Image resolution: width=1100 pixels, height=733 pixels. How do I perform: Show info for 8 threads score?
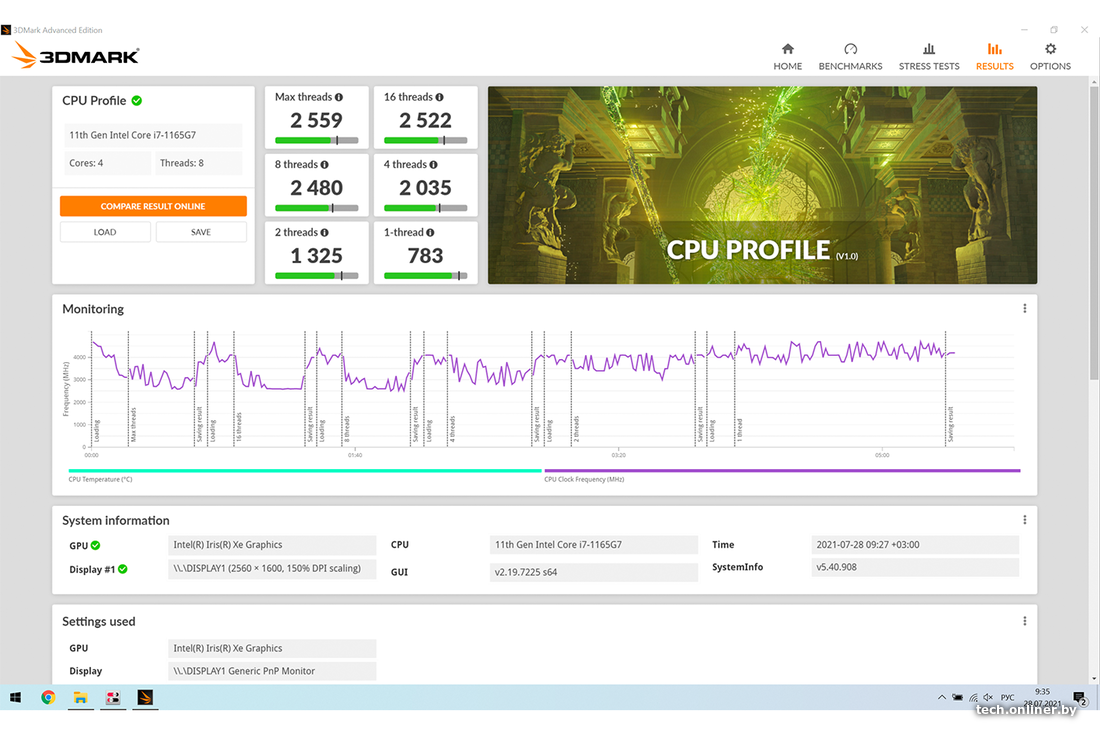324,164
